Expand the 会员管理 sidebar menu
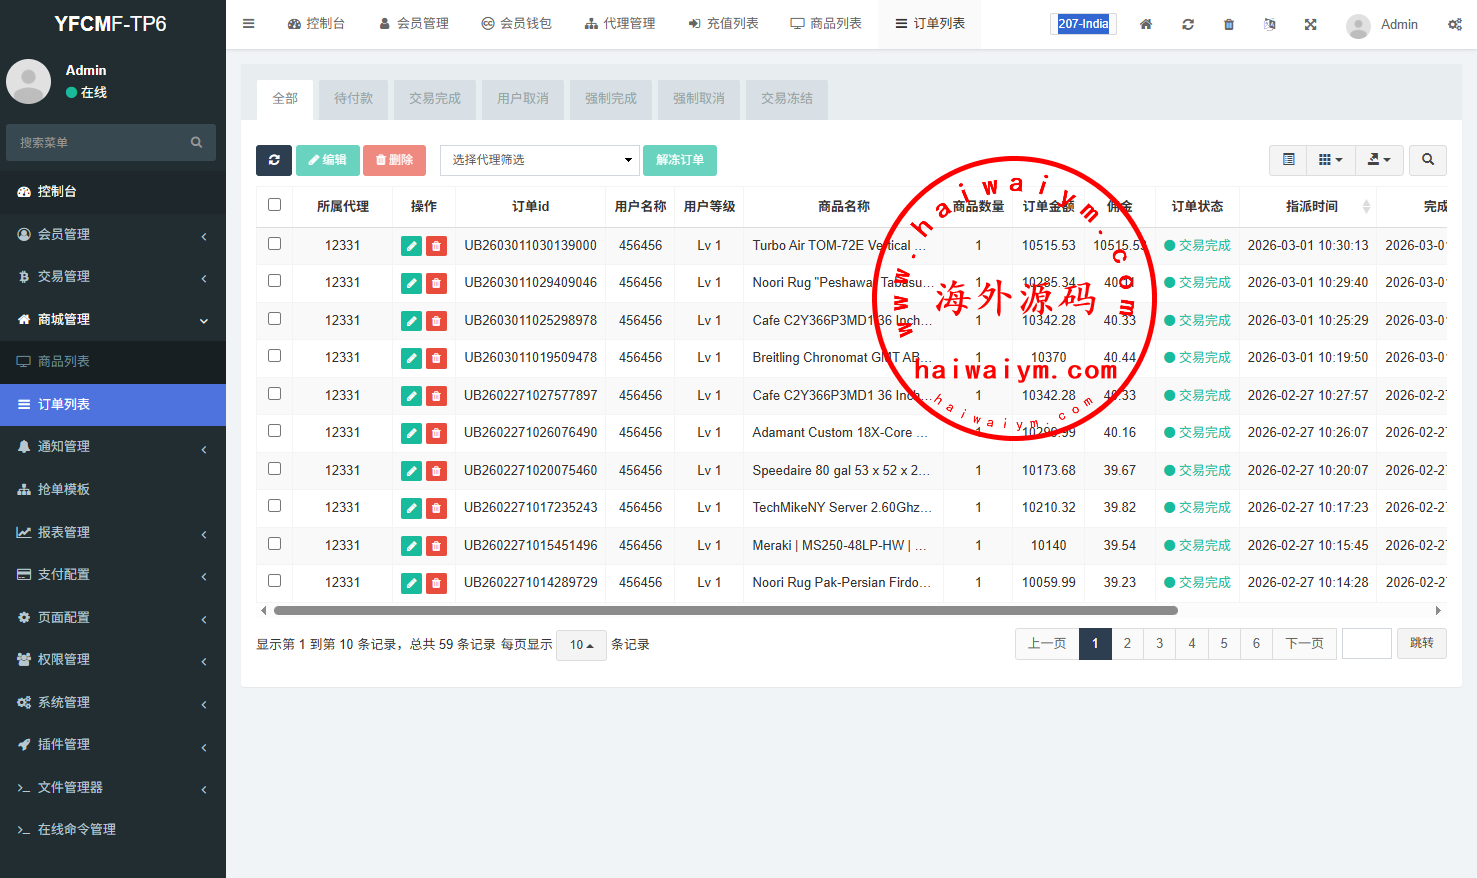The image size is (1477, 878). pyautogui.click(x=113, y=234)
